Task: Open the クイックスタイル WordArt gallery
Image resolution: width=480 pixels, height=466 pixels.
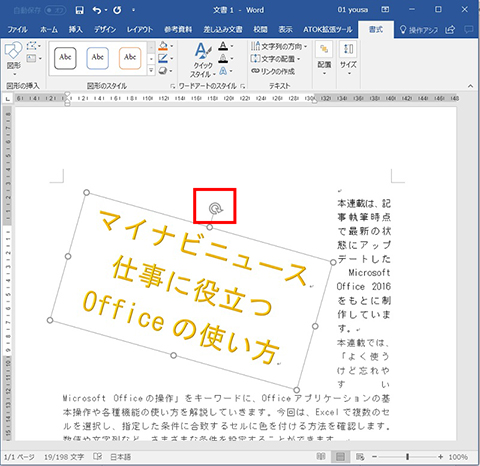Action: coord(203,59)
